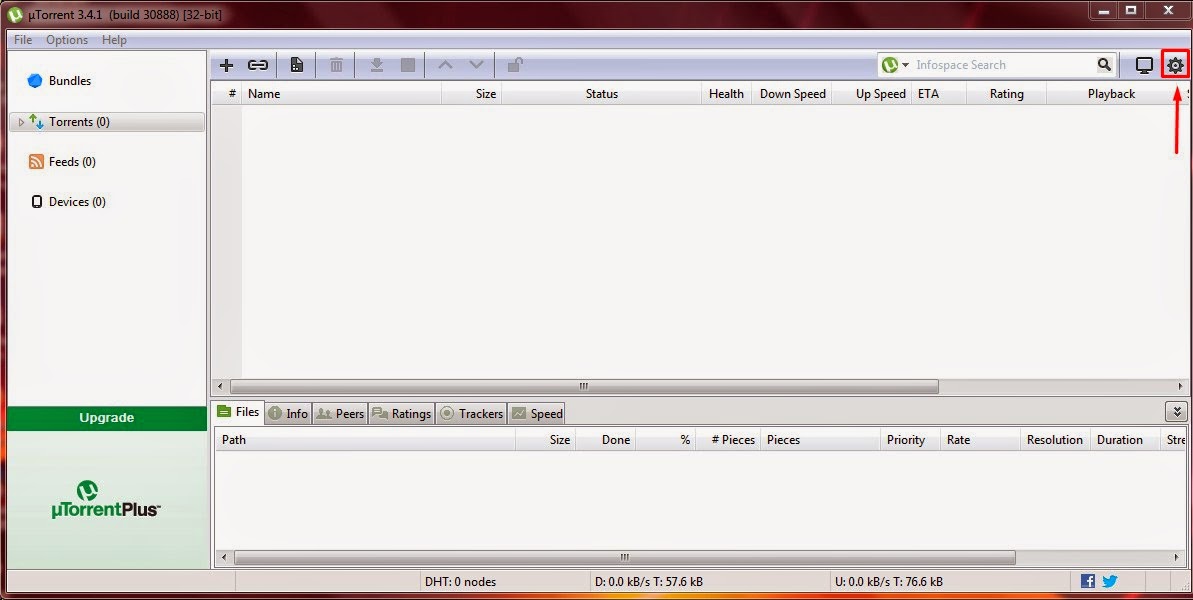Viewport: 1193px width, 600px height.
Task: Switch to the Peers tab
Action: click(x=340, y=414)
